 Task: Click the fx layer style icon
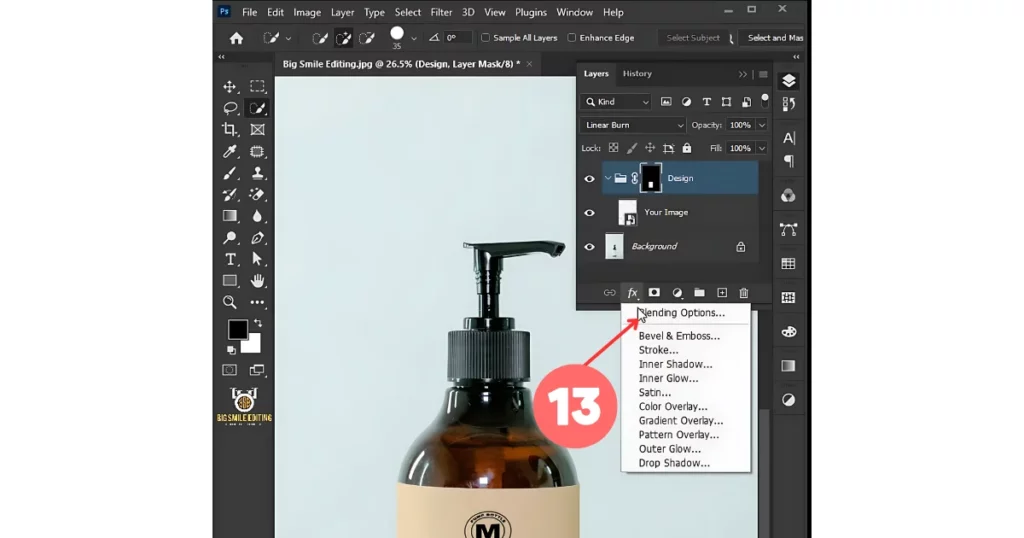pos(632,293)
